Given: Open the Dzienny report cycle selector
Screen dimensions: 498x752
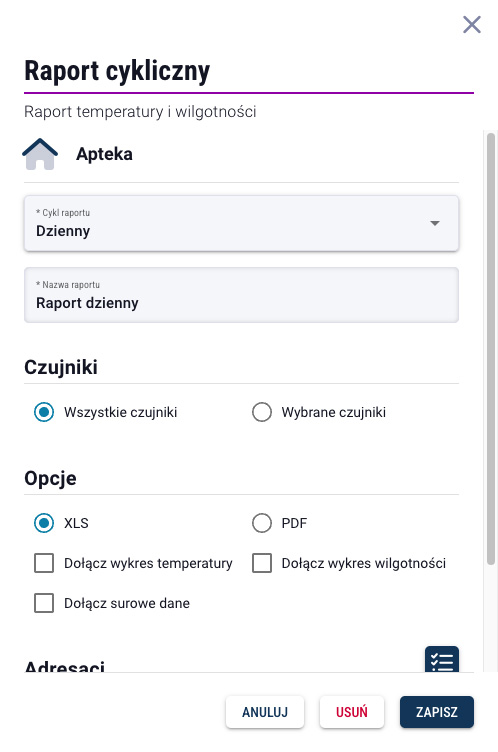Looking at the screenshot, I should (x=241, y=223).
